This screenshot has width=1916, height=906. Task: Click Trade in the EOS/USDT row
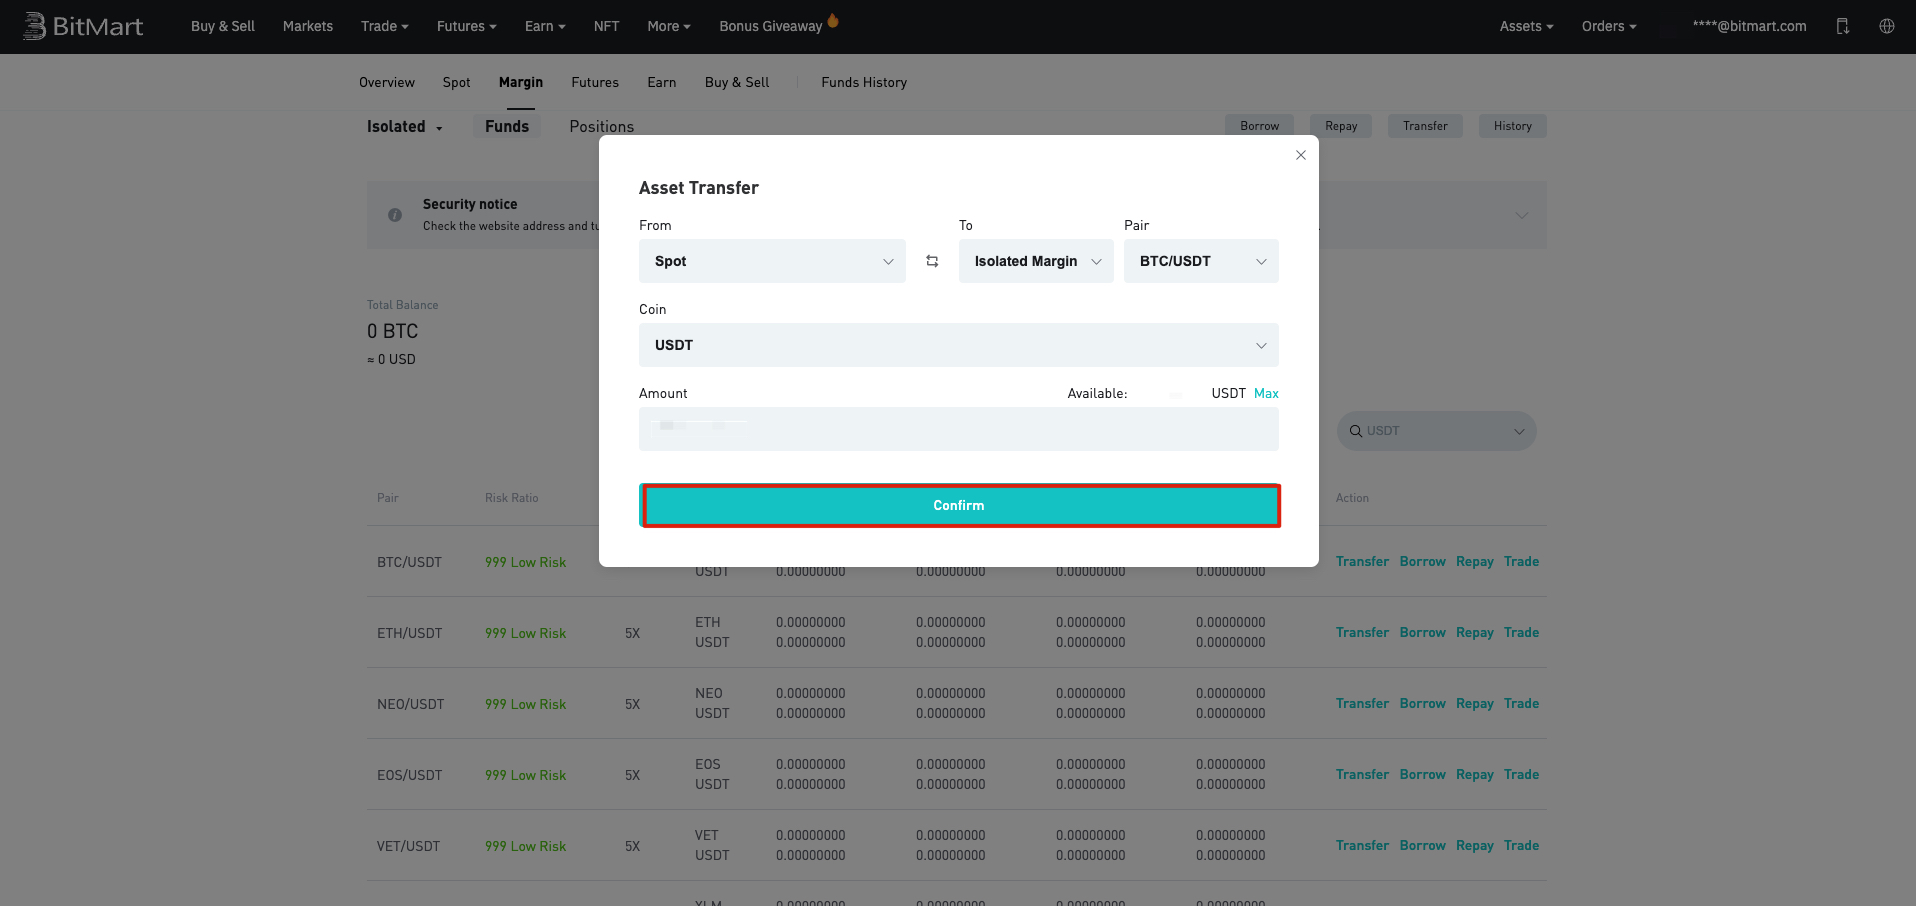[x=1522, y=774]
